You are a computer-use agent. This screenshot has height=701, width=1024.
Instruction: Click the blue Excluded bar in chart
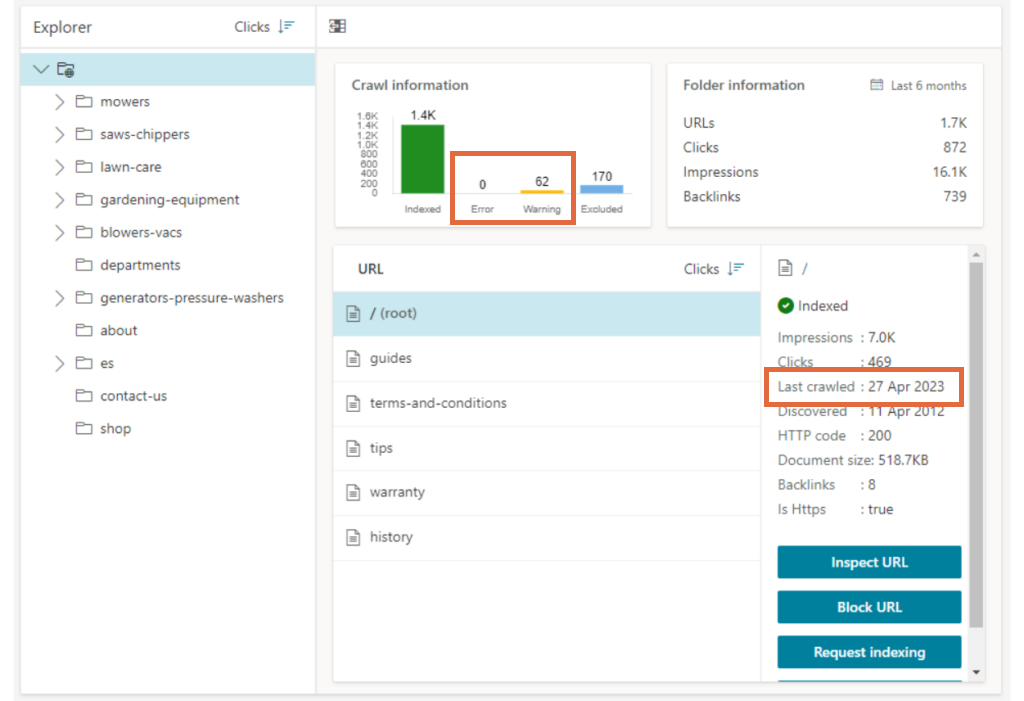(601, 189)
